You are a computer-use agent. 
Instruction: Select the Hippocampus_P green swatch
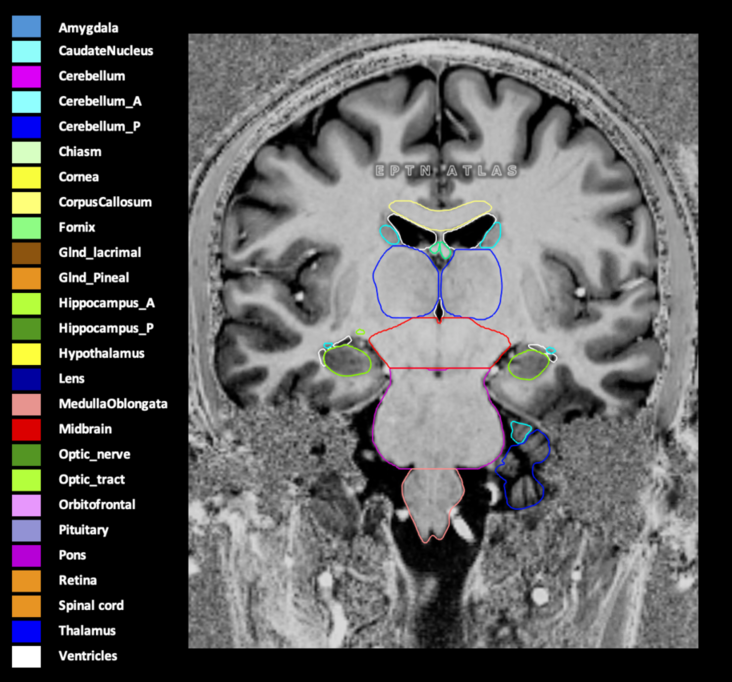tap(26, 329)
